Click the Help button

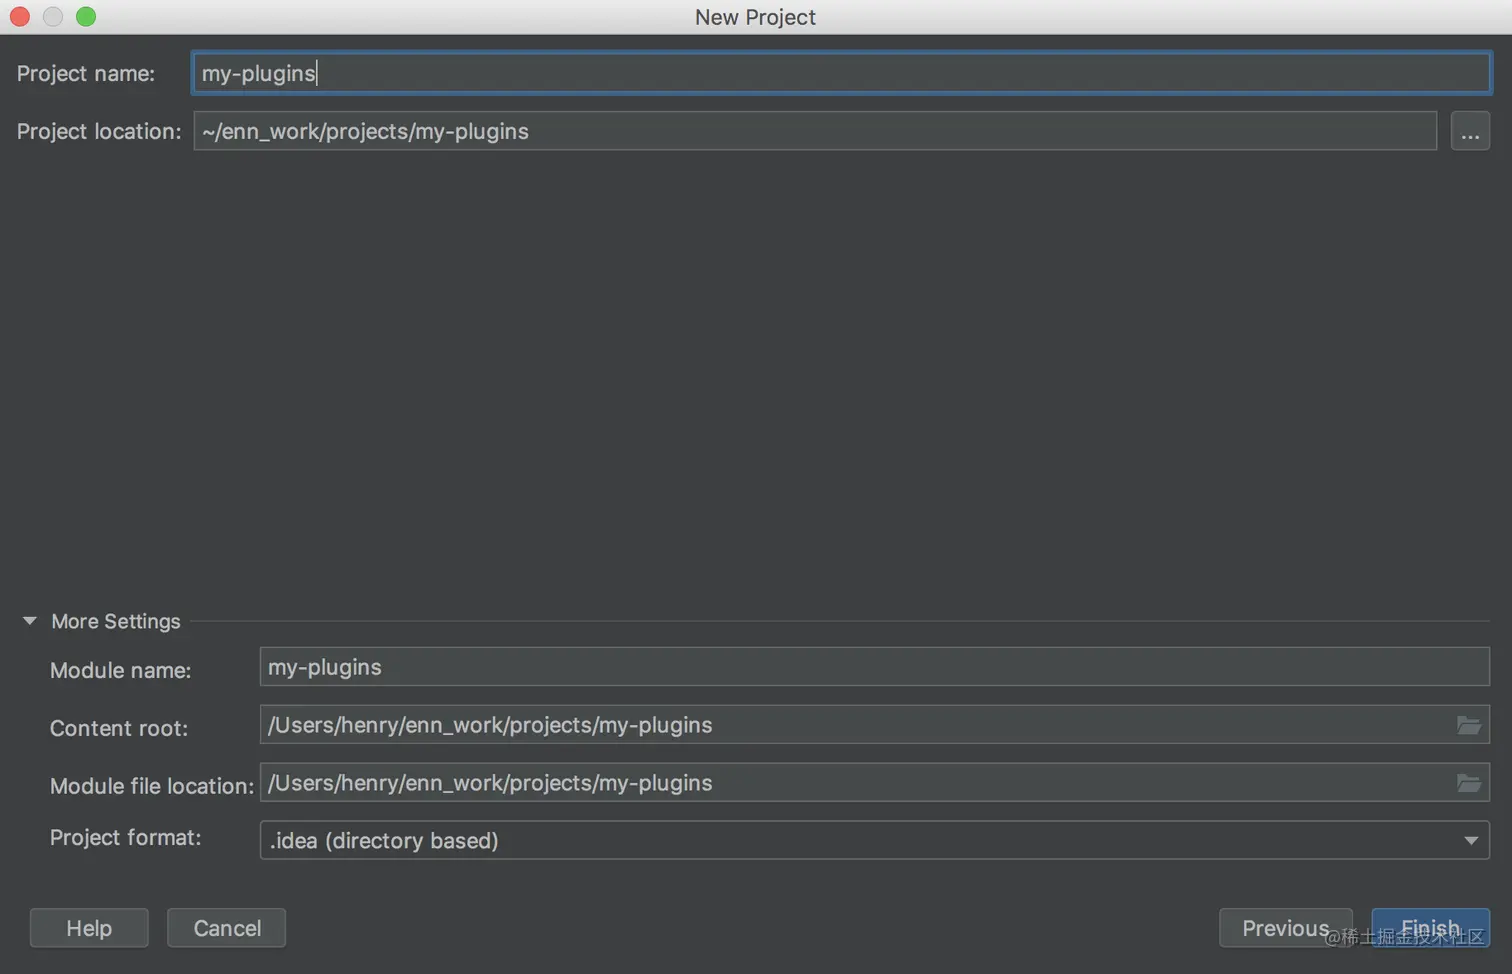click(x=89, y=928)
